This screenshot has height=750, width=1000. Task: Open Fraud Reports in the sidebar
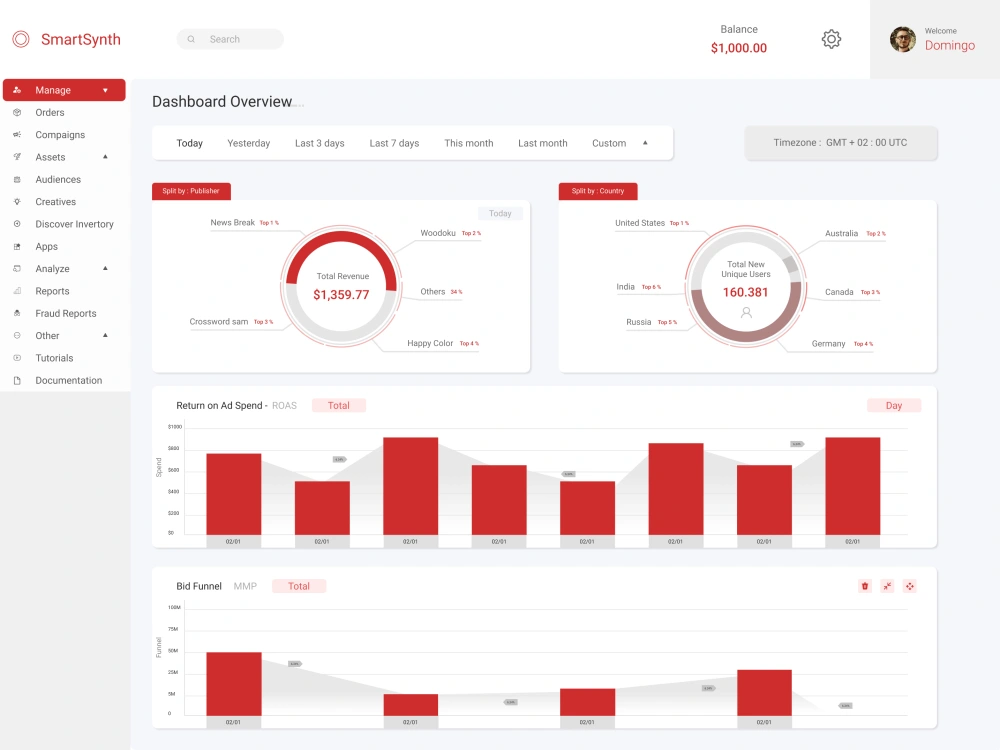[x=66, y=313]
